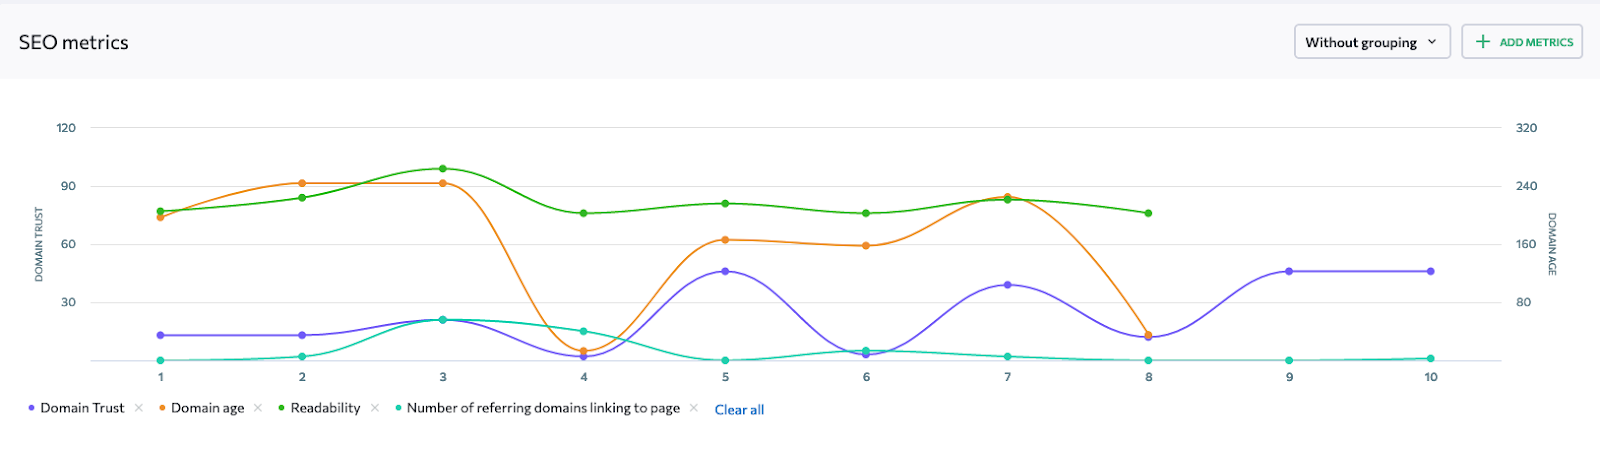1600x449 pixels.
Task: Remove Domain Trust metric with its x icon
Action: point(139,408)
